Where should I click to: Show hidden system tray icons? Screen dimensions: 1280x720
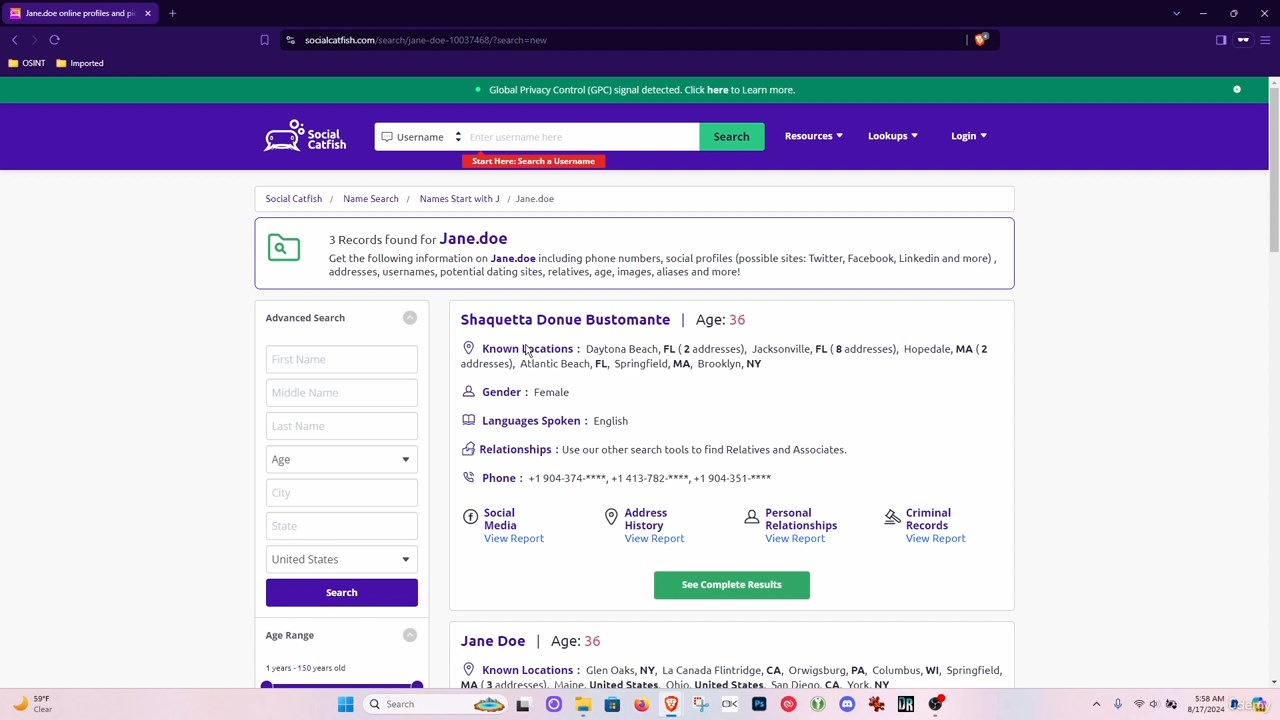point(1096,704)
